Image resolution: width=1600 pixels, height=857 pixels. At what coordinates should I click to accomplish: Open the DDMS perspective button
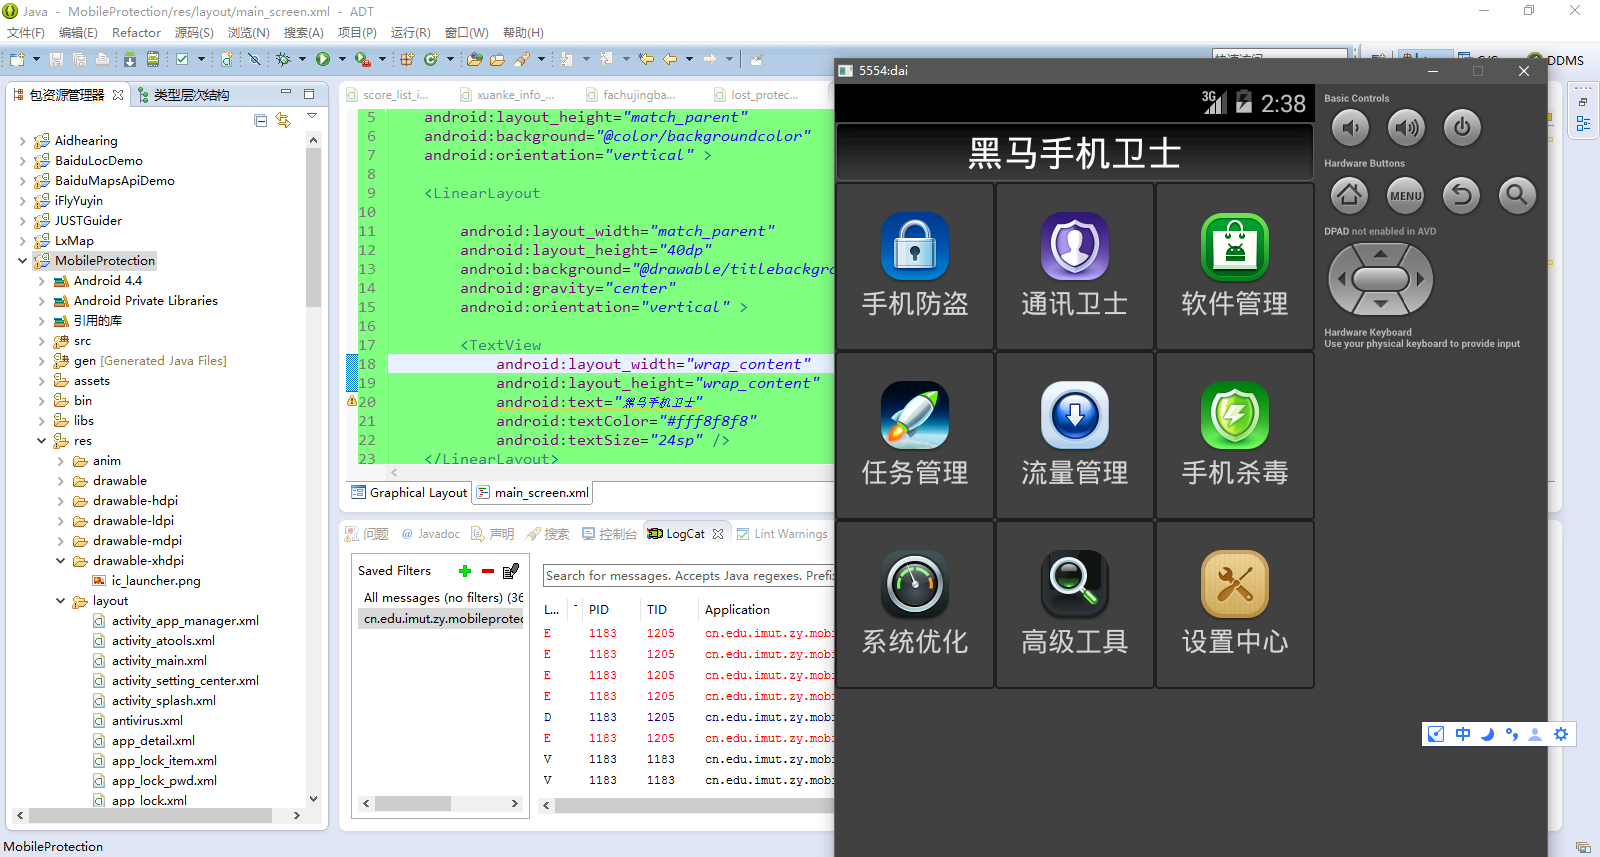pyautogui.click(x=1556, y=60)
